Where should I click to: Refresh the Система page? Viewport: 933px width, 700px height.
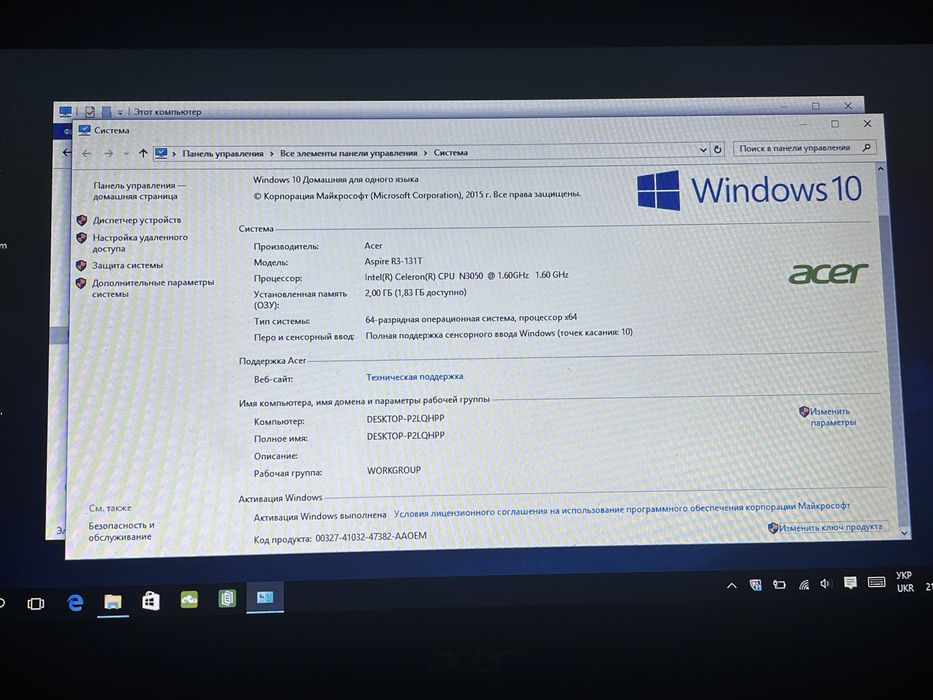[x=718, y=149]
